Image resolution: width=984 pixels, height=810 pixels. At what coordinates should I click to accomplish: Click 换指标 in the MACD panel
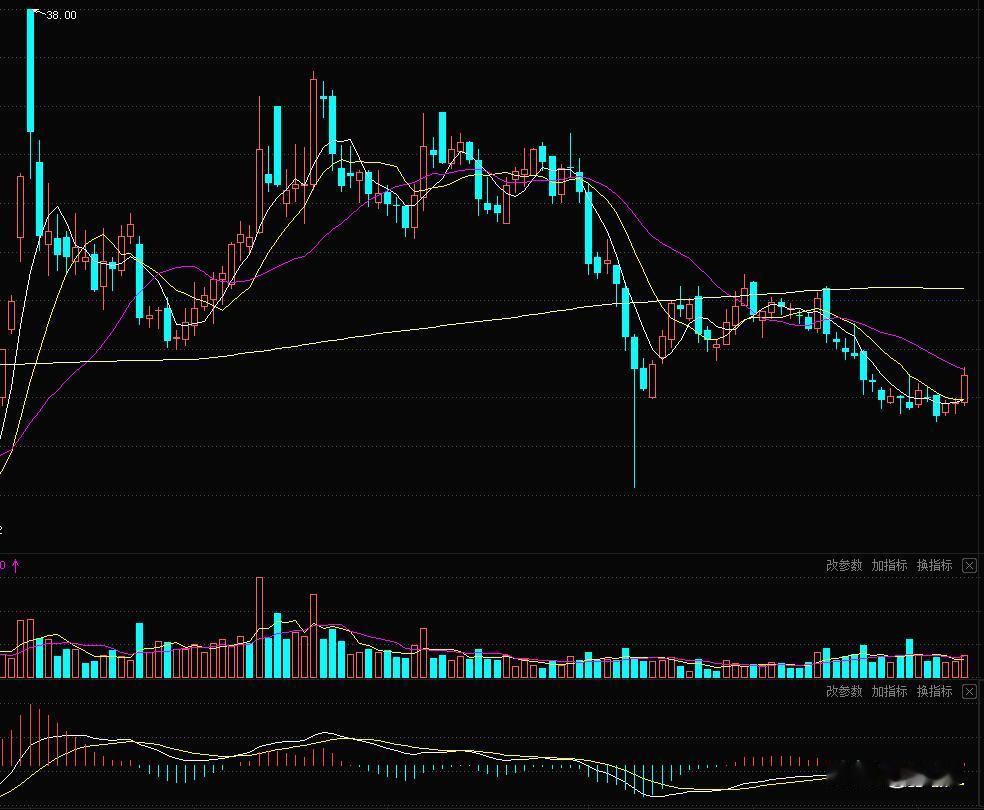point(934,691)
